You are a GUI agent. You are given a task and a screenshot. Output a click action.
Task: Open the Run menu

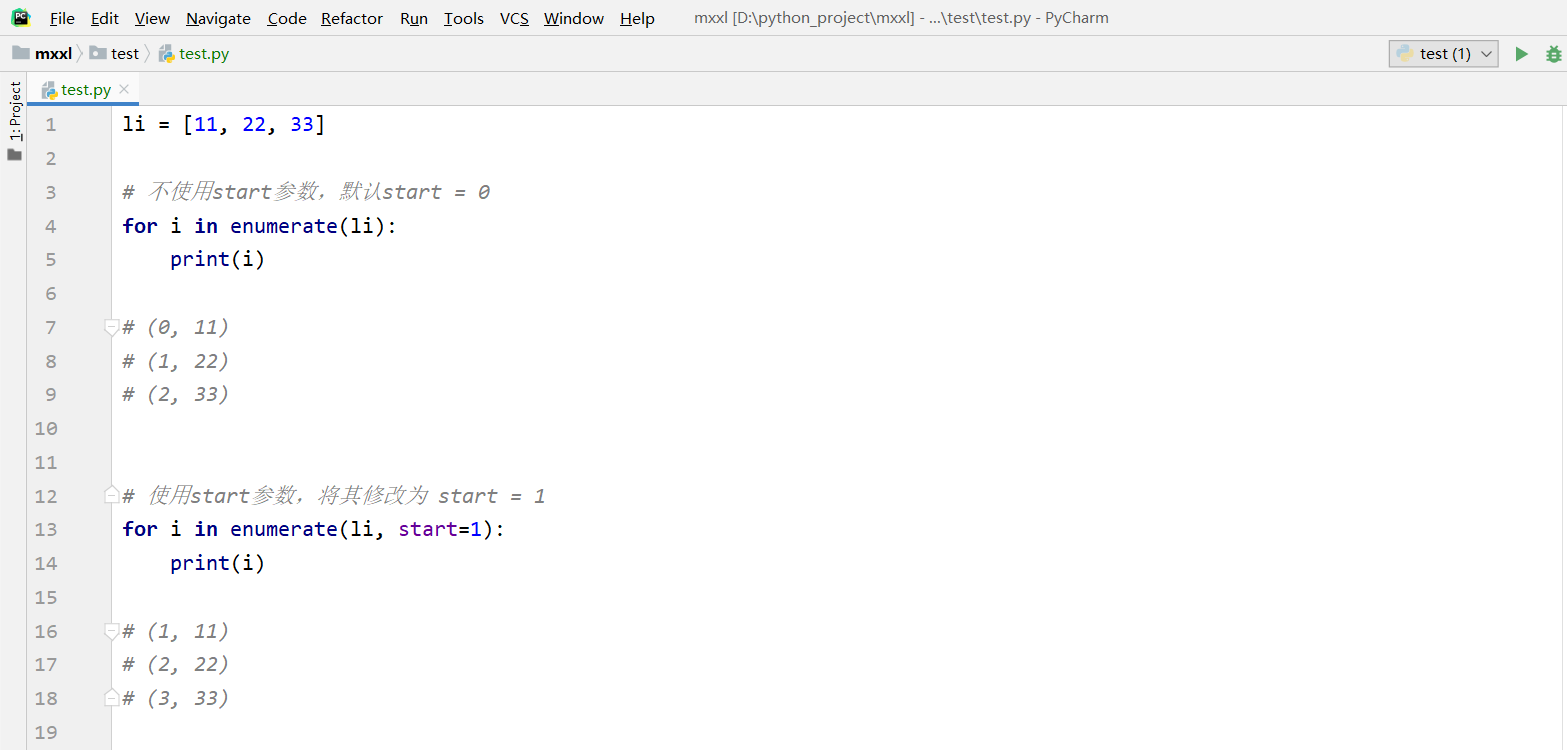(414, 18)
